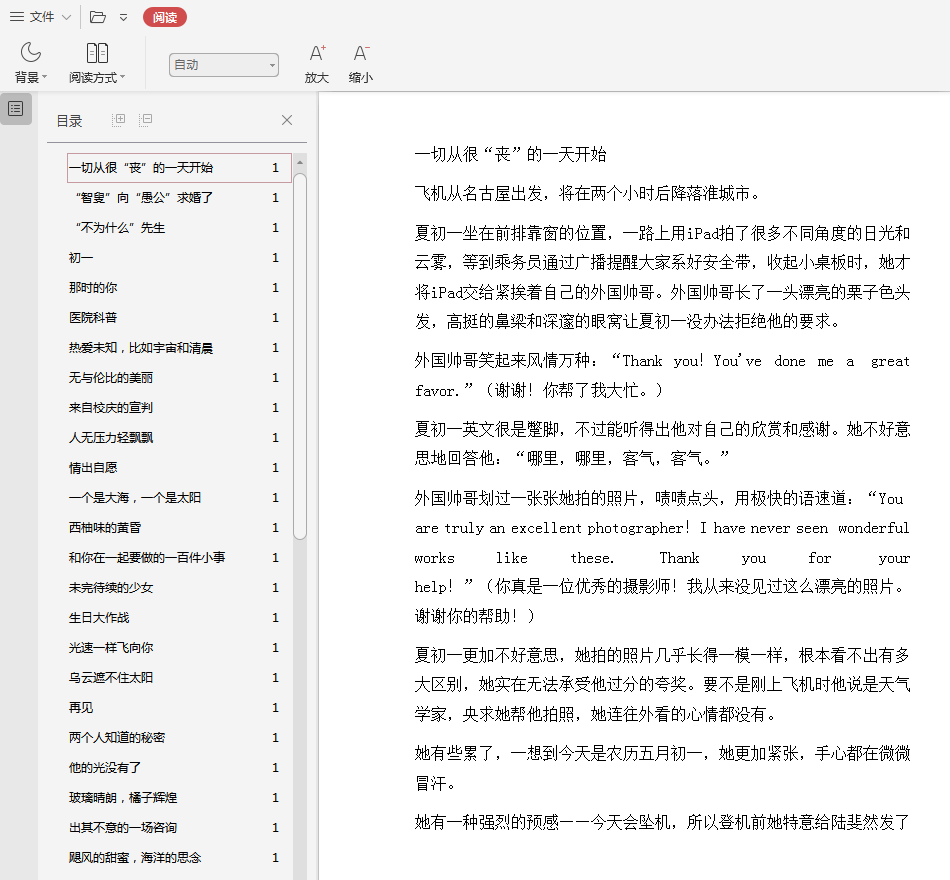Jump to chapter 初一
The image size is (950, 880).
click(x=81, y=258)
